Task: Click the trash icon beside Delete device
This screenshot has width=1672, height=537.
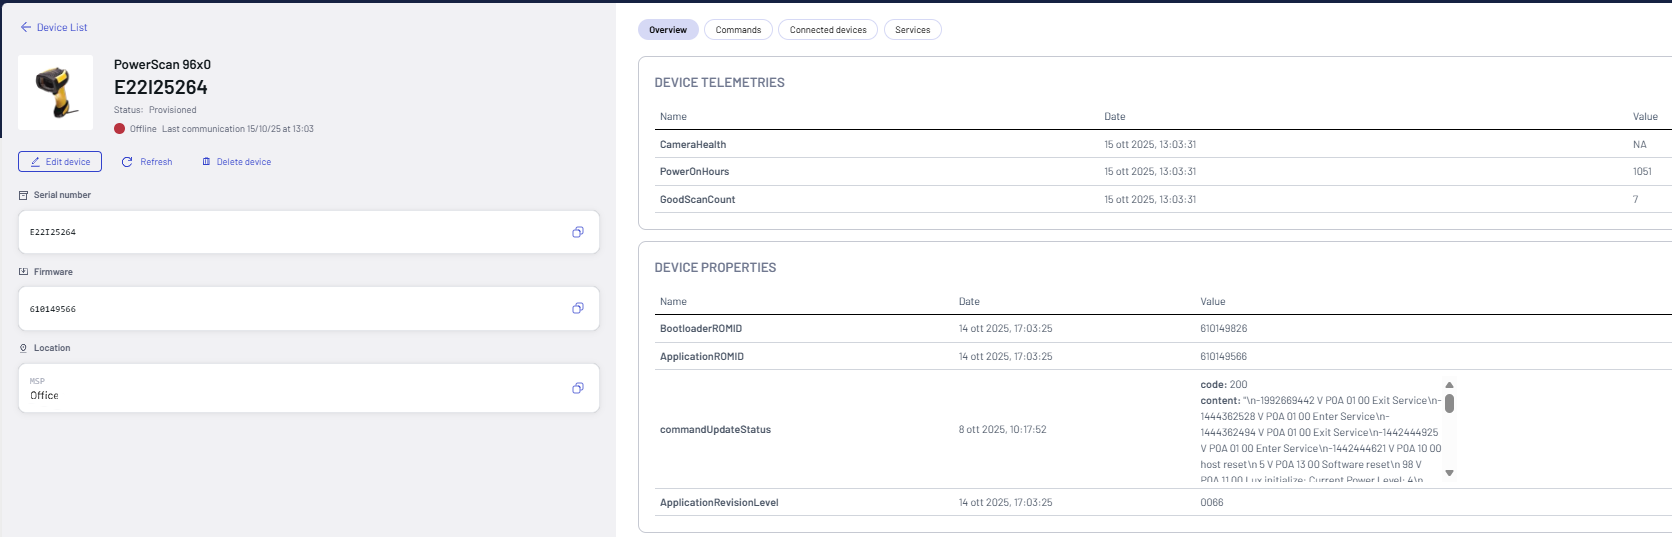Action: tap(207, 162)
